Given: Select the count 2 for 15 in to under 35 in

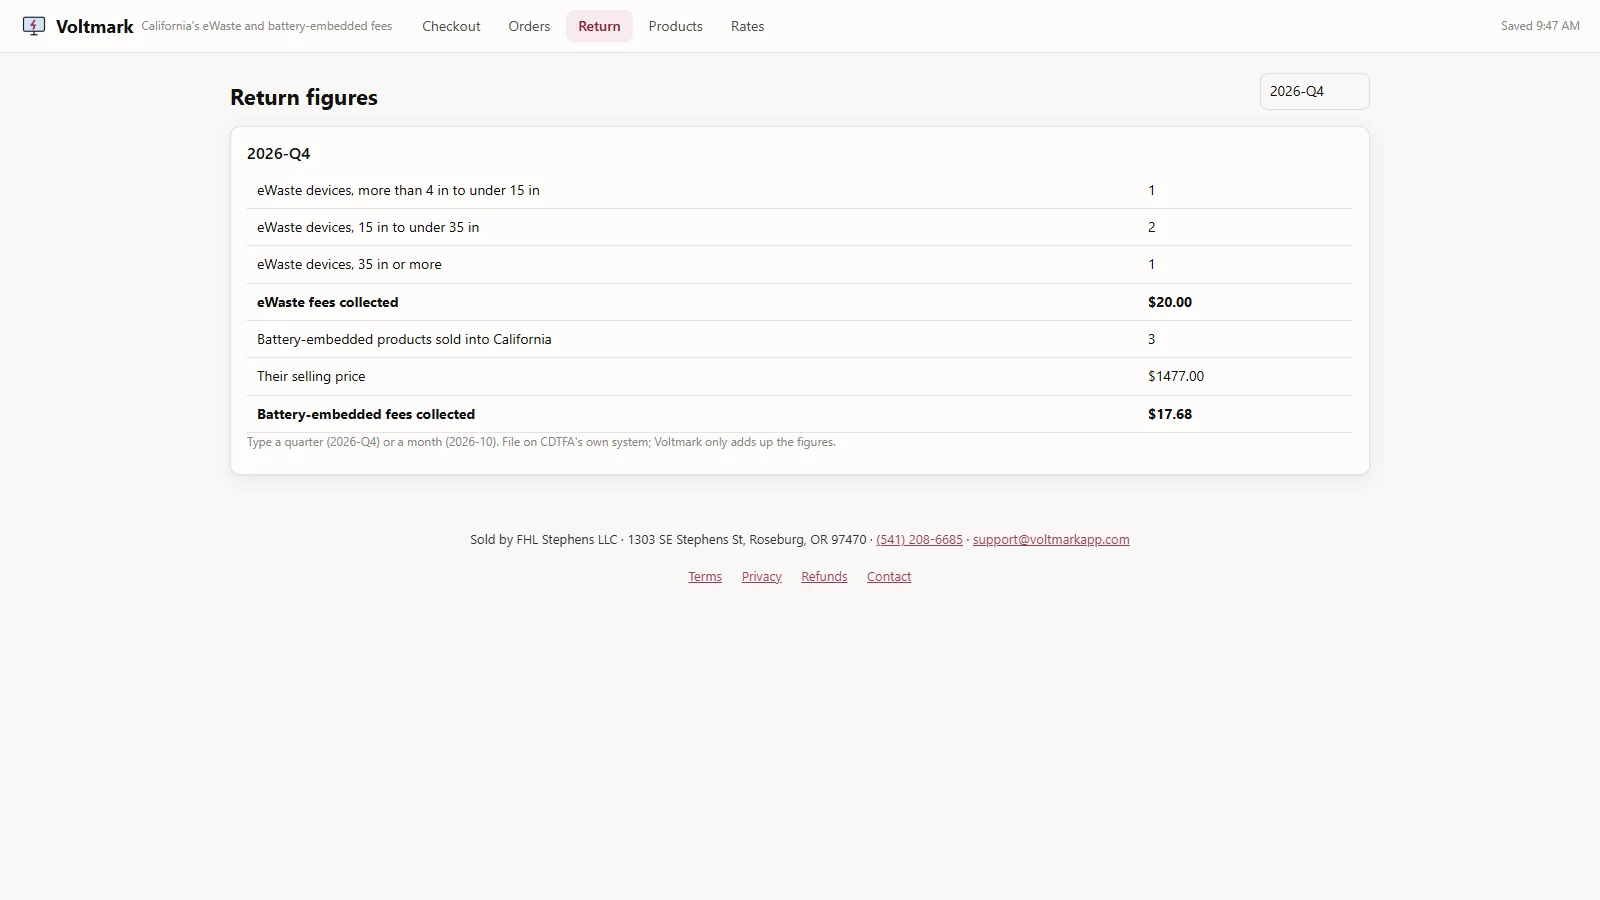Looking at the screenshot, I should (x=1152, y=227).
